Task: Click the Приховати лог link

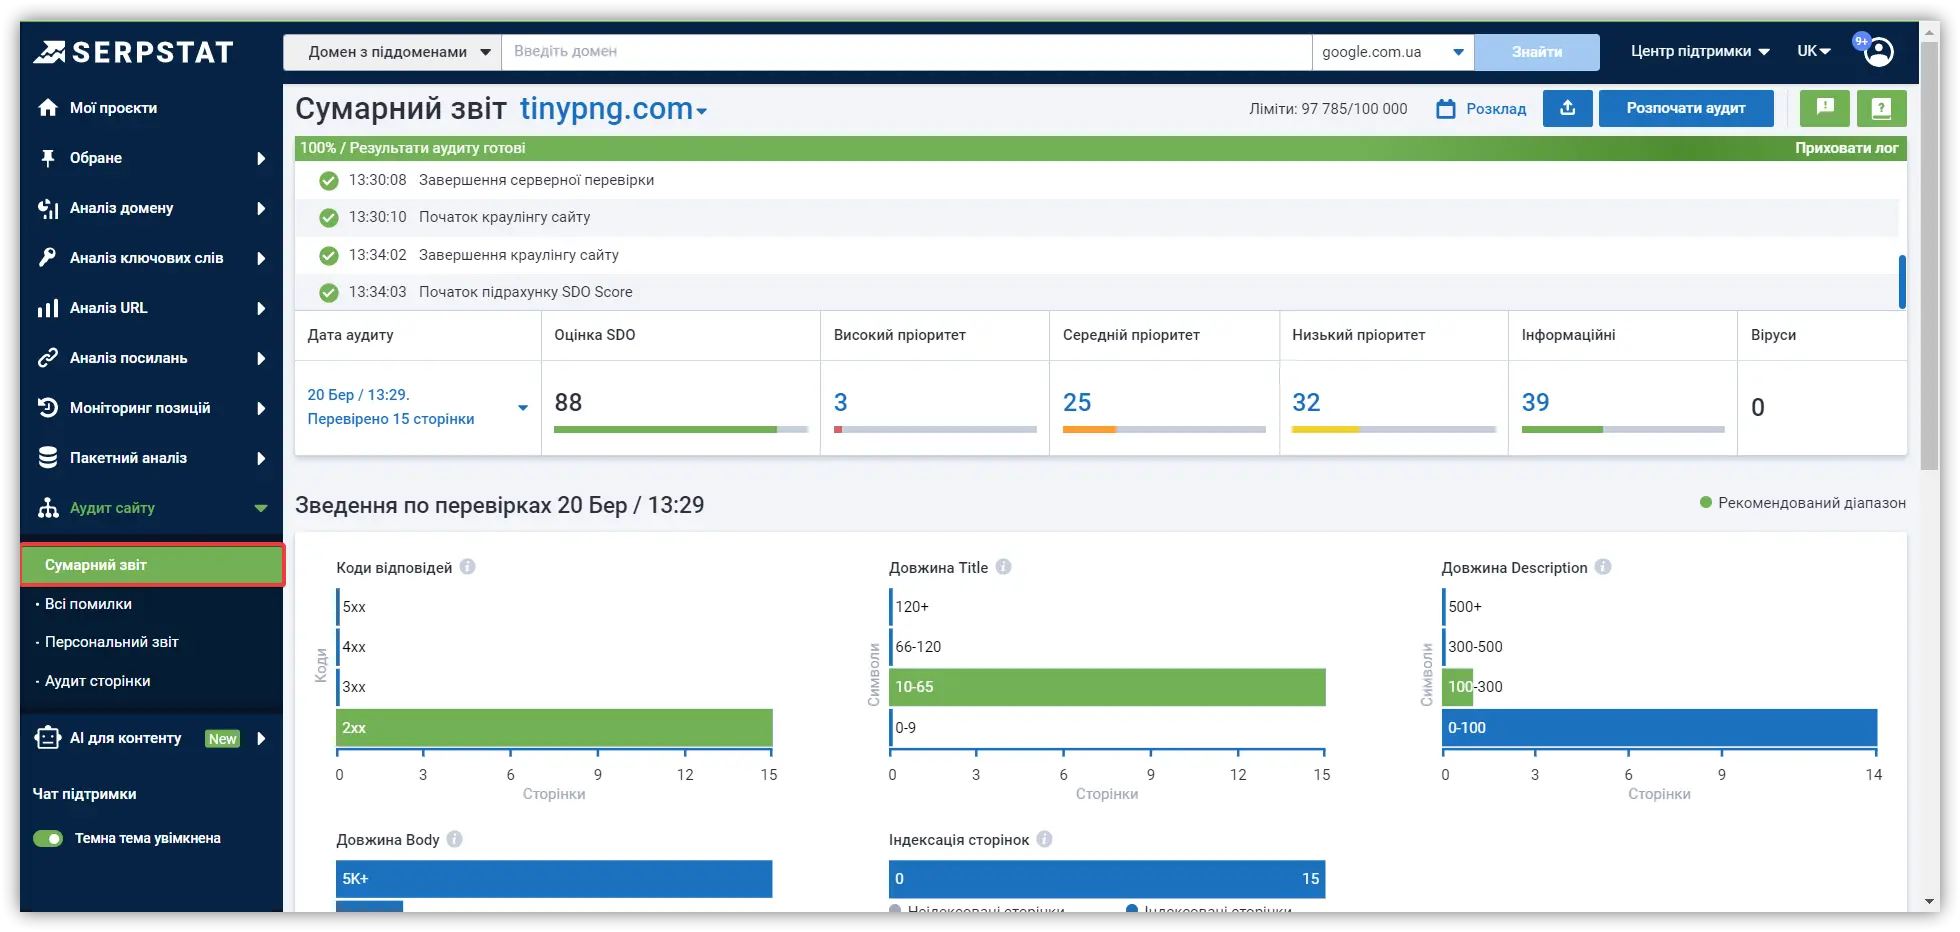Action: 1846,148
